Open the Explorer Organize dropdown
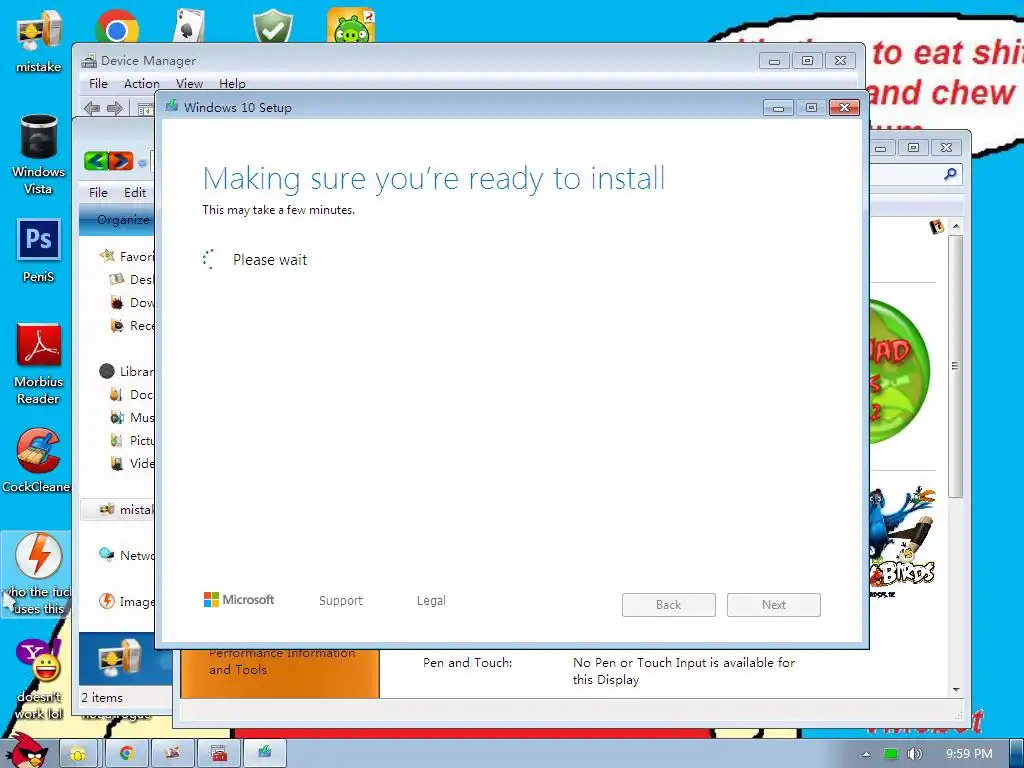1024x768 pixels. (x=122, y=219)
